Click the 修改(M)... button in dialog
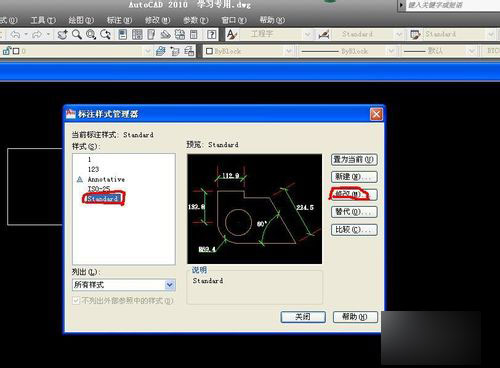This screenshot has height=368, width=500. (x=354, y=194)
